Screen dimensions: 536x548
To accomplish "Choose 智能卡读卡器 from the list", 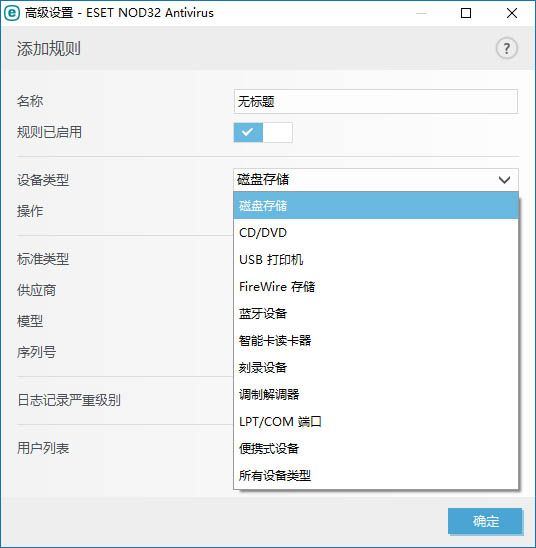I will [x=376, y=340].
